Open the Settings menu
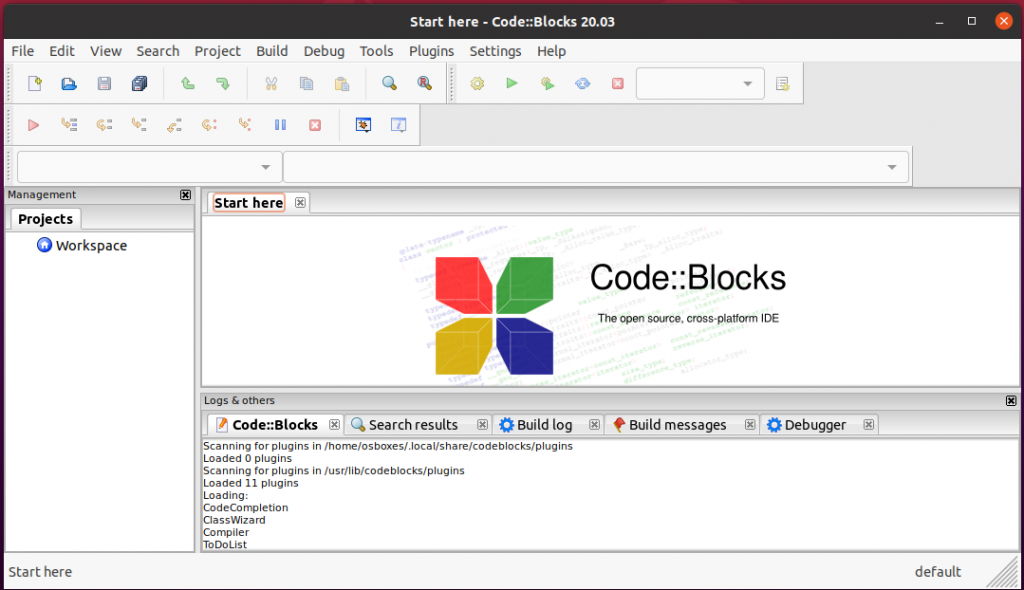Viewport: 1024px width, 590px height. click(x=496, y=51)
